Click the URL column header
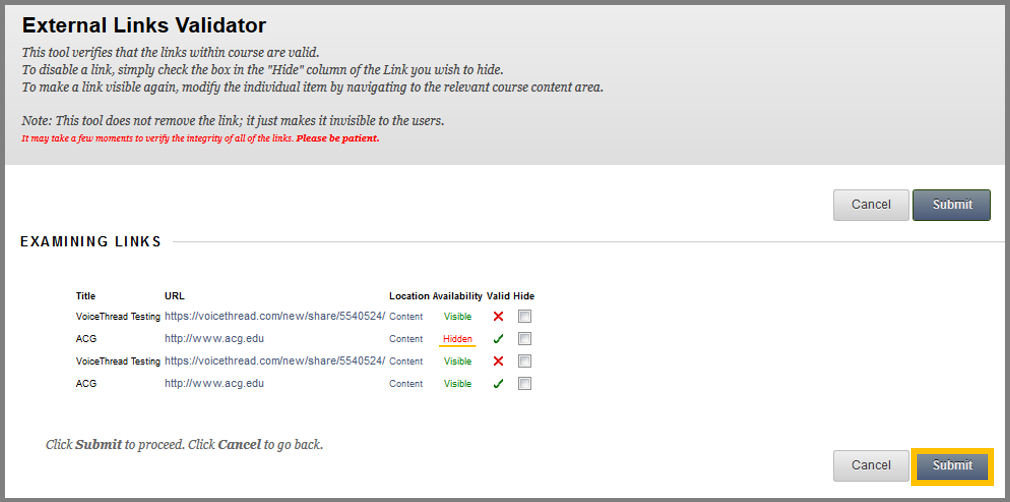 175,296
